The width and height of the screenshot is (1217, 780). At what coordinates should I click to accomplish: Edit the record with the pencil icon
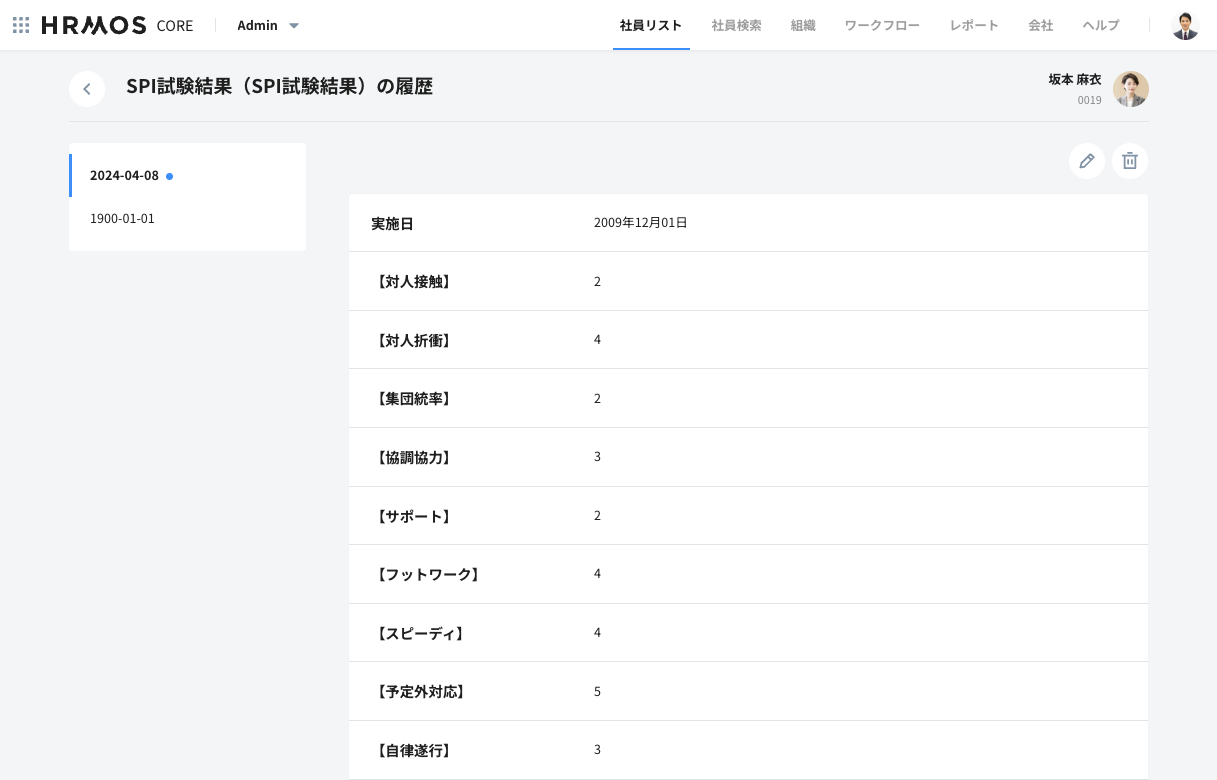click(1086, 161)
